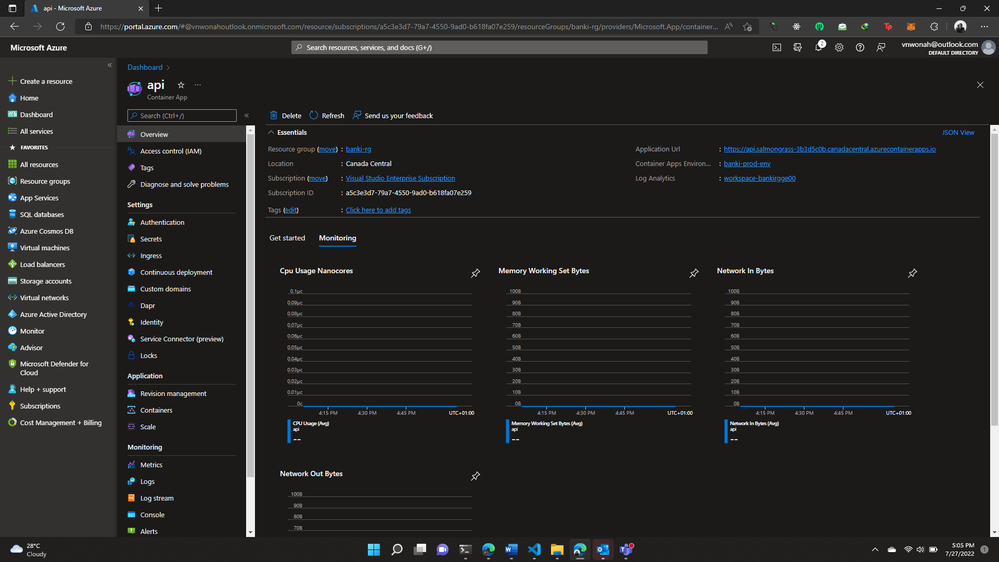Open the notifications bell icon
This screenshot has height=562, width=999.
click(x=818, y=47)
